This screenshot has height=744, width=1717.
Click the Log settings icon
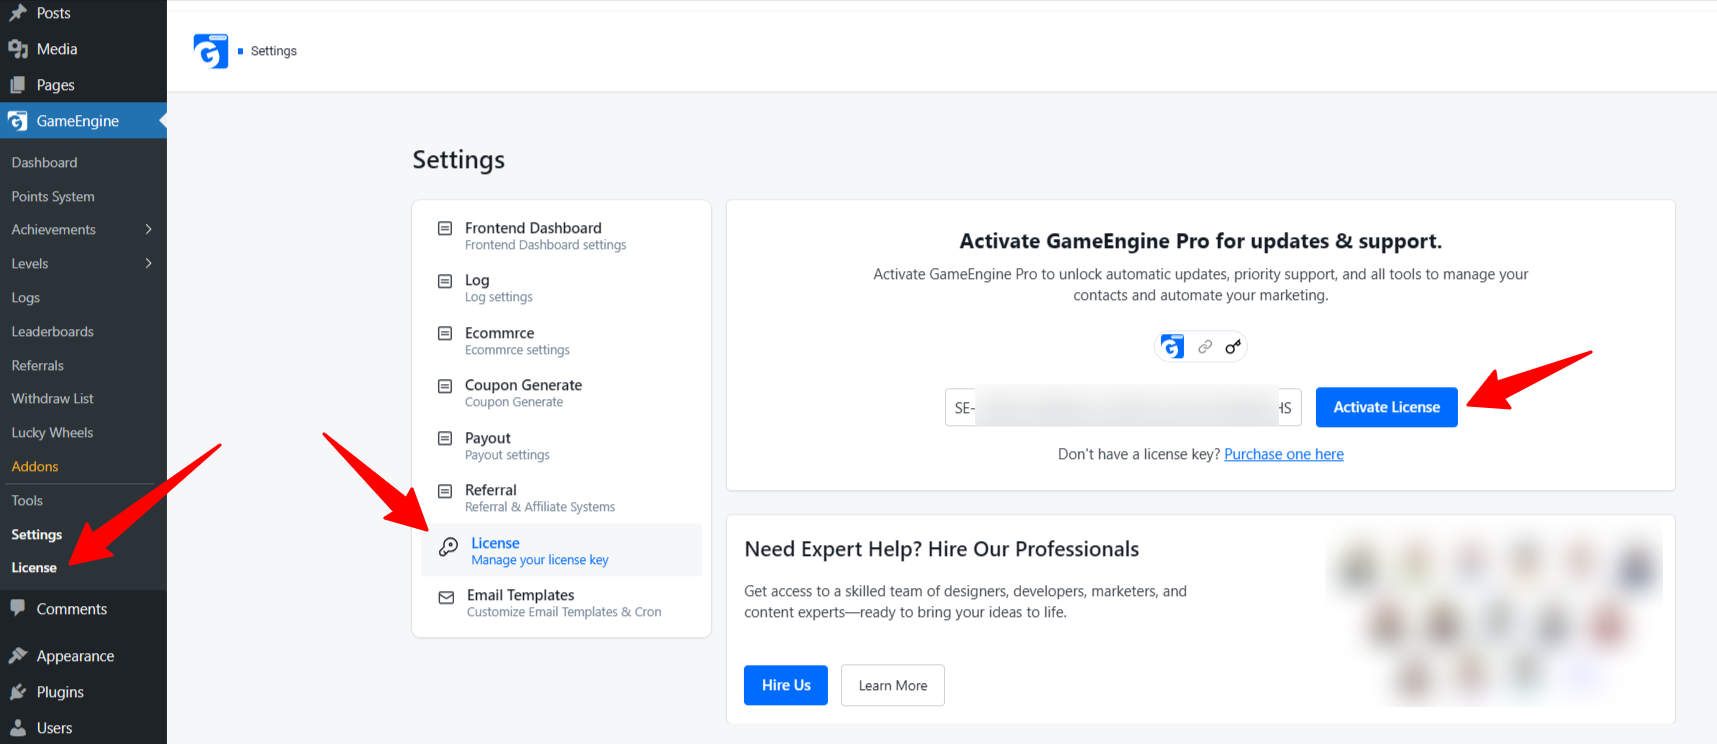[x=445, y=281]
